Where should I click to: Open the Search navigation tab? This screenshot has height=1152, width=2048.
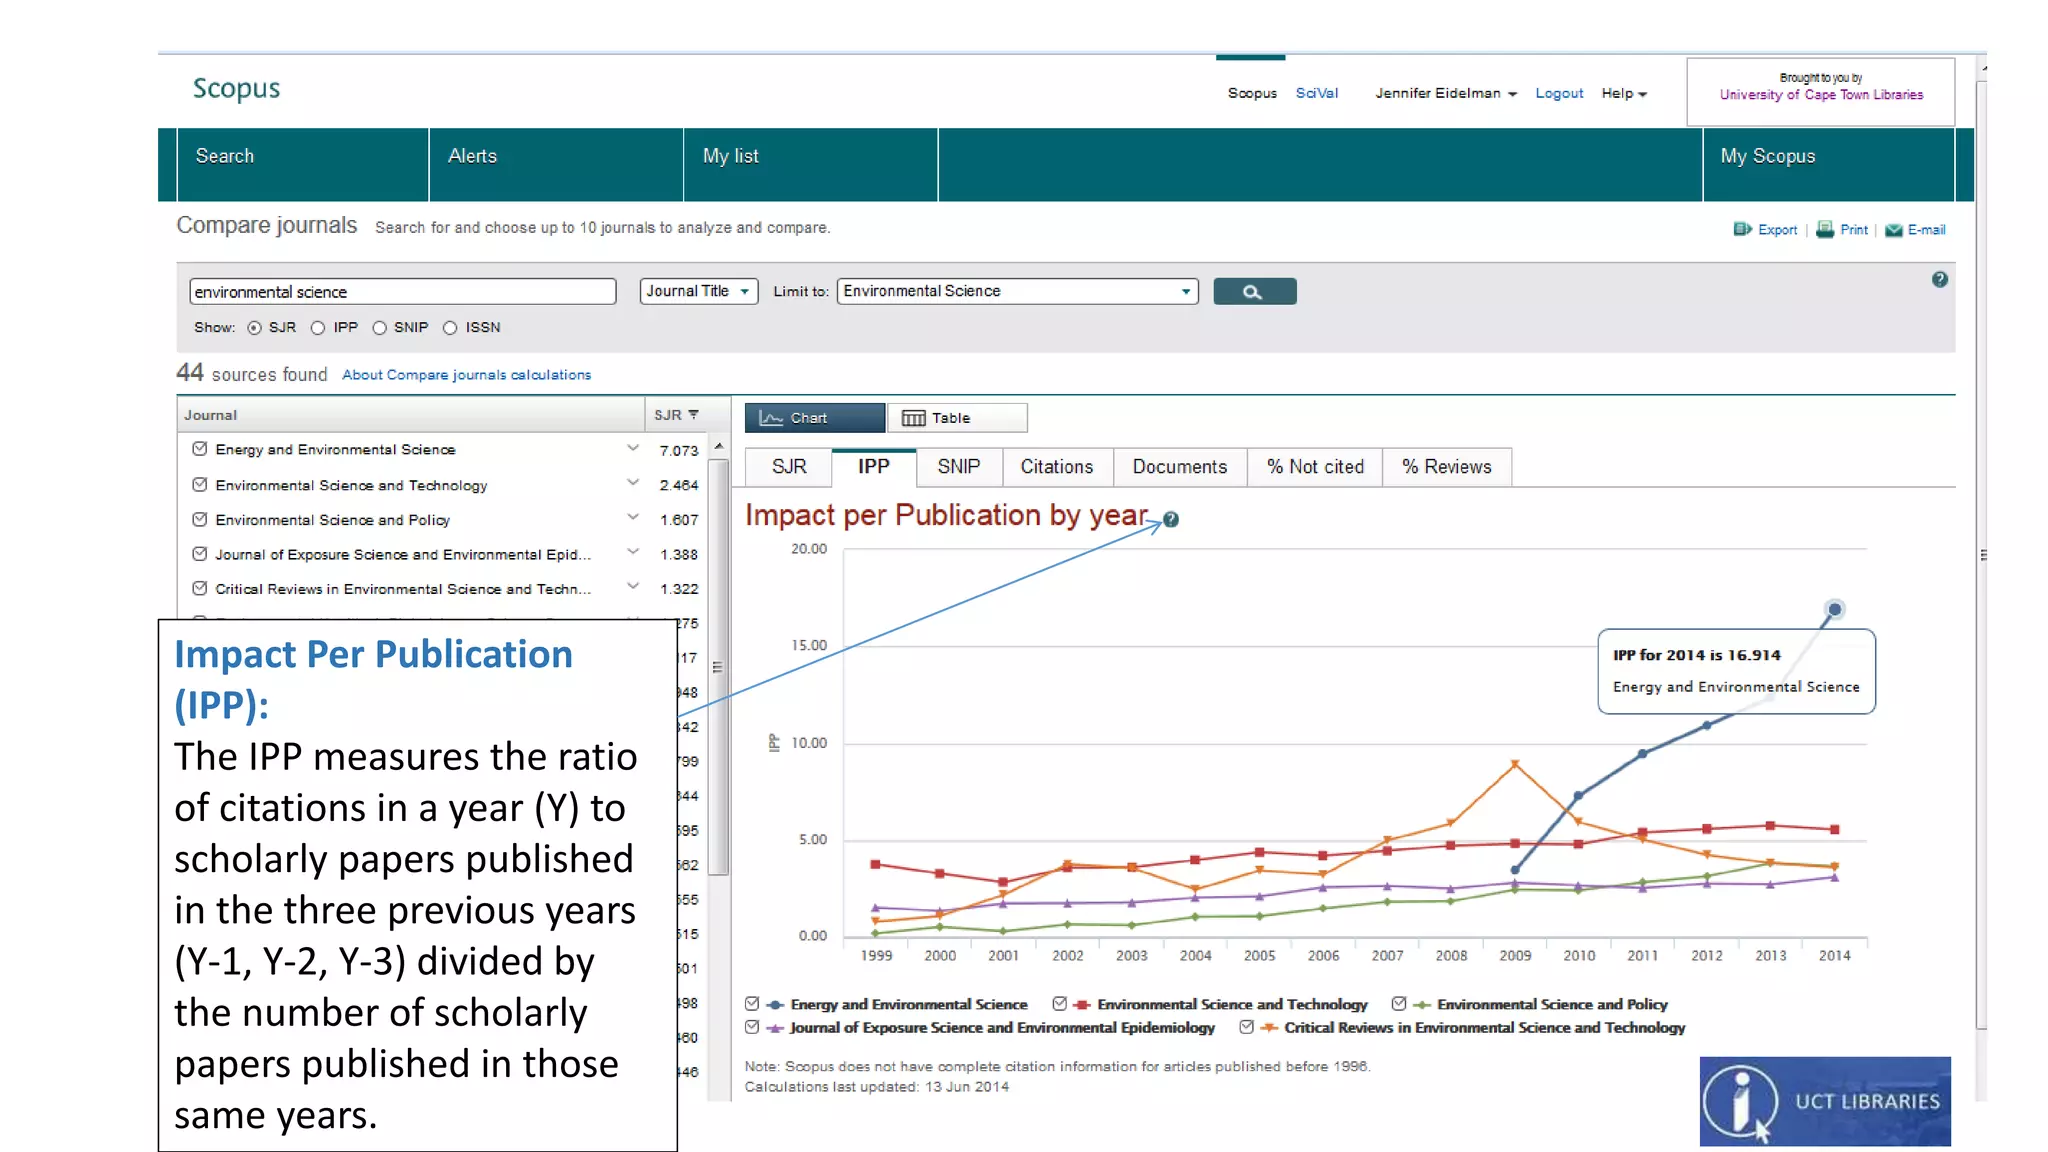tap(303, 165)
